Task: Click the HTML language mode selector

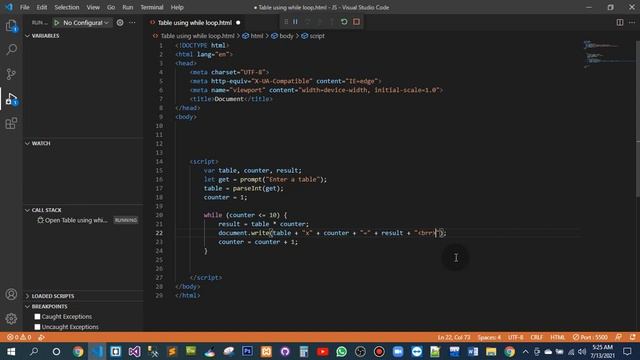Action: (x=558, y=337)
